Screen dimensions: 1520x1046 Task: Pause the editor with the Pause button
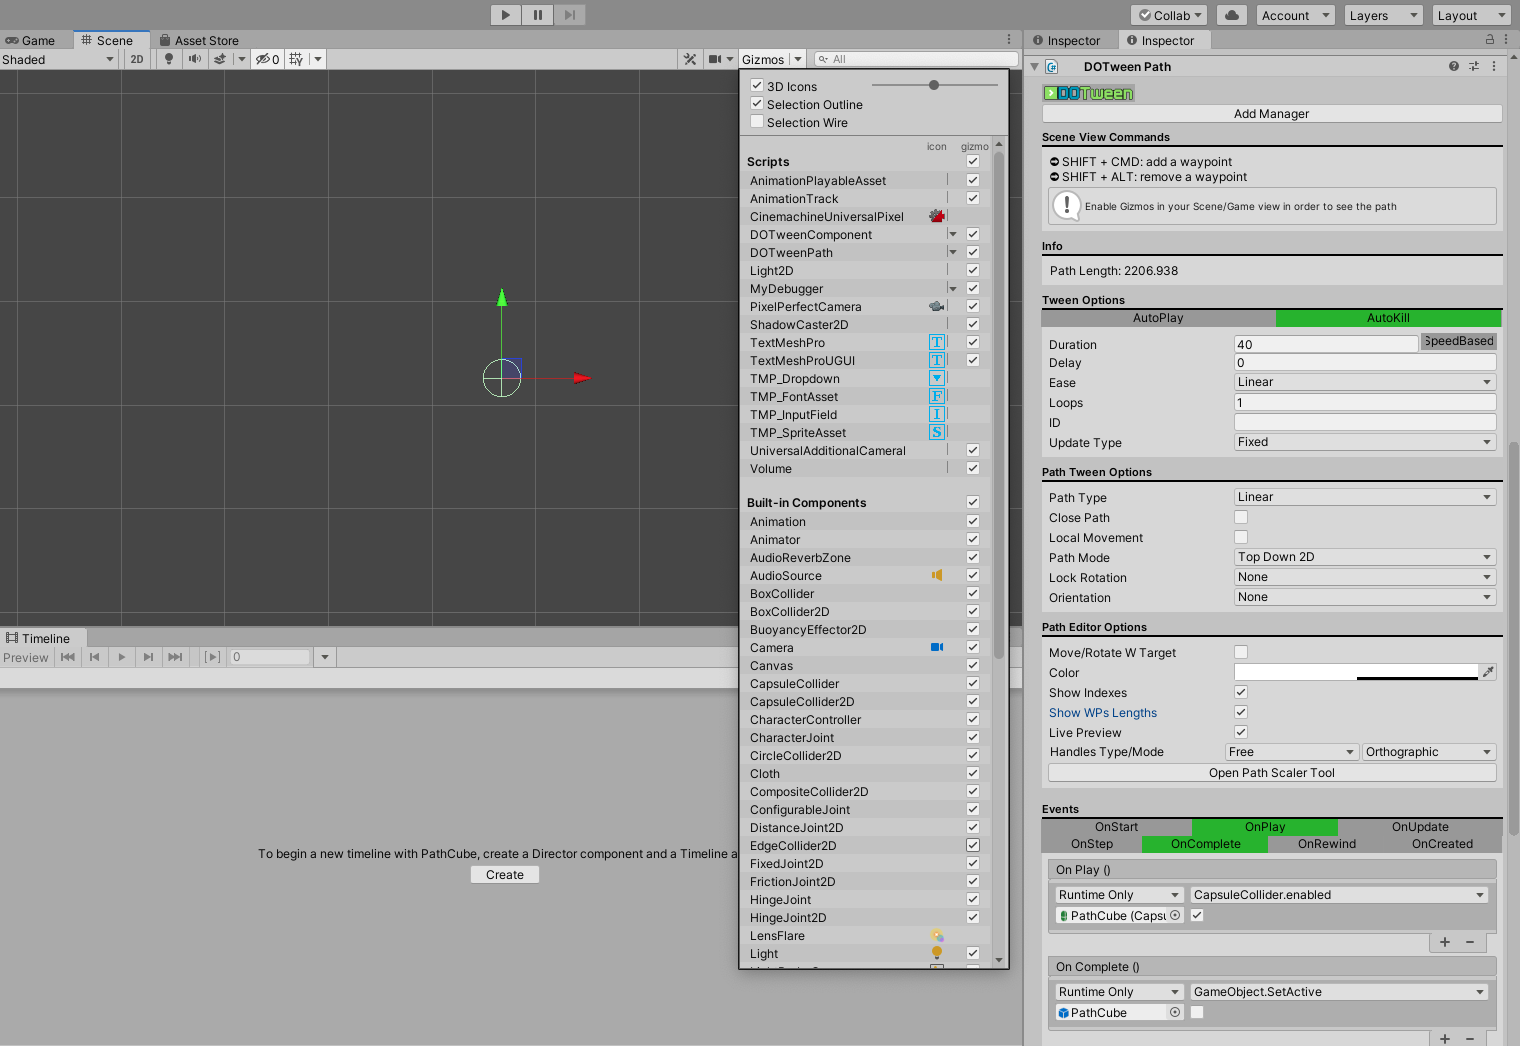point(538,15)
